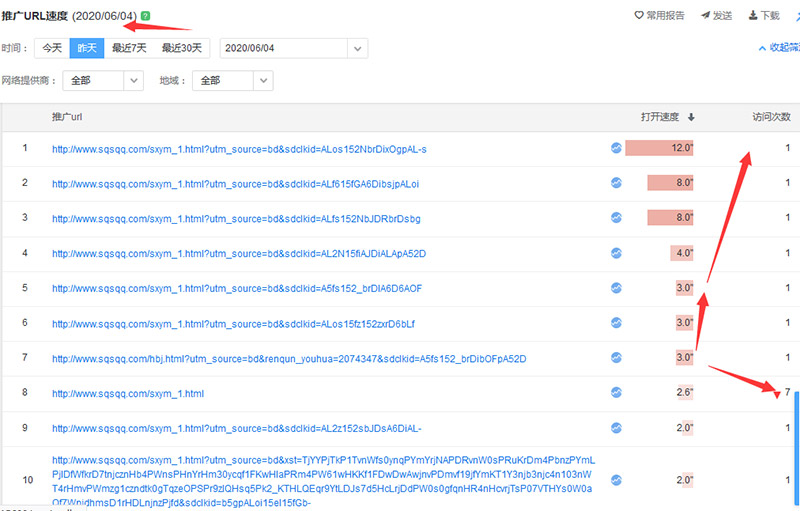Collapse filters with 收起筛选

780,47
